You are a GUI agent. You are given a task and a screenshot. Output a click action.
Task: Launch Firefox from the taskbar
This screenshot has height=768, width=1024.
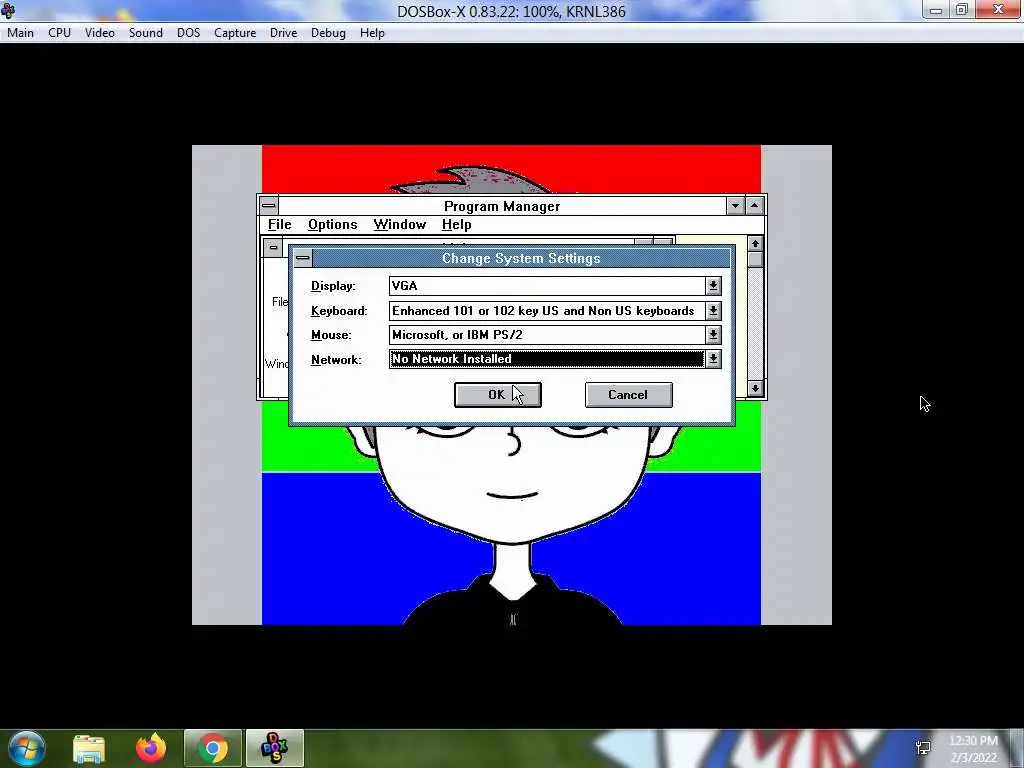click(151, 748)
